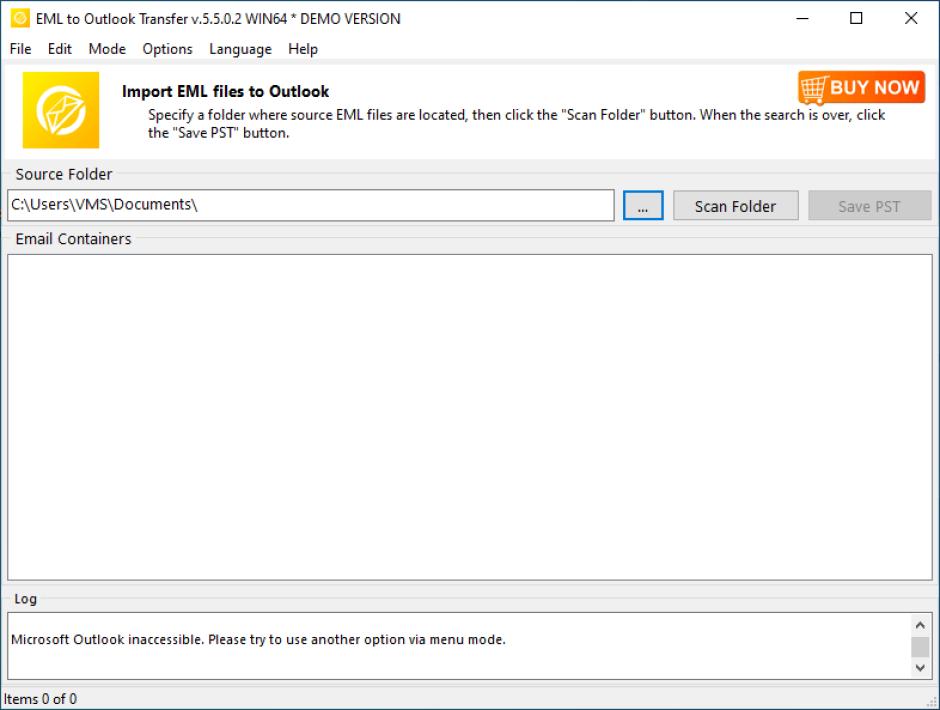Screen dimensions: 940x710
Task: Open the Help menu
Action: tap(303, 49)
